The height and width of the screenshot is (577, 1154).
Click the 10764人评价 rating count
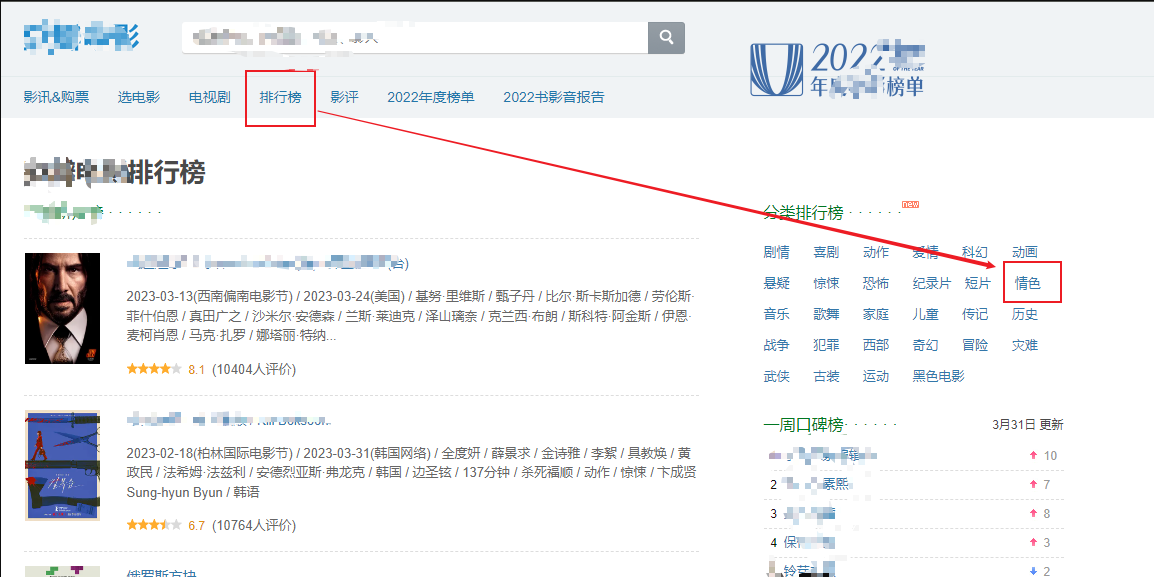tap(254, 525)
